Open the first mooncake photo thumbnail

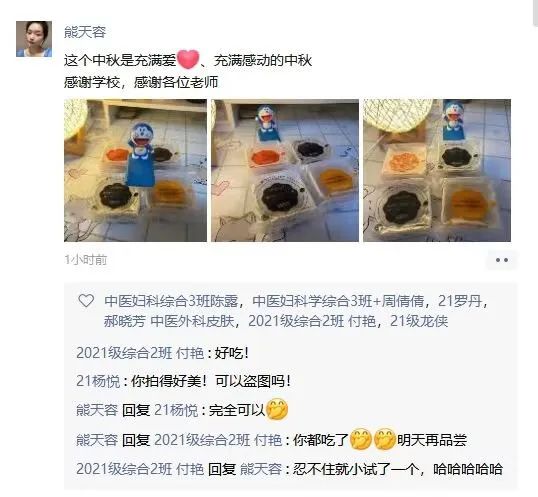(x=136, y=170)
